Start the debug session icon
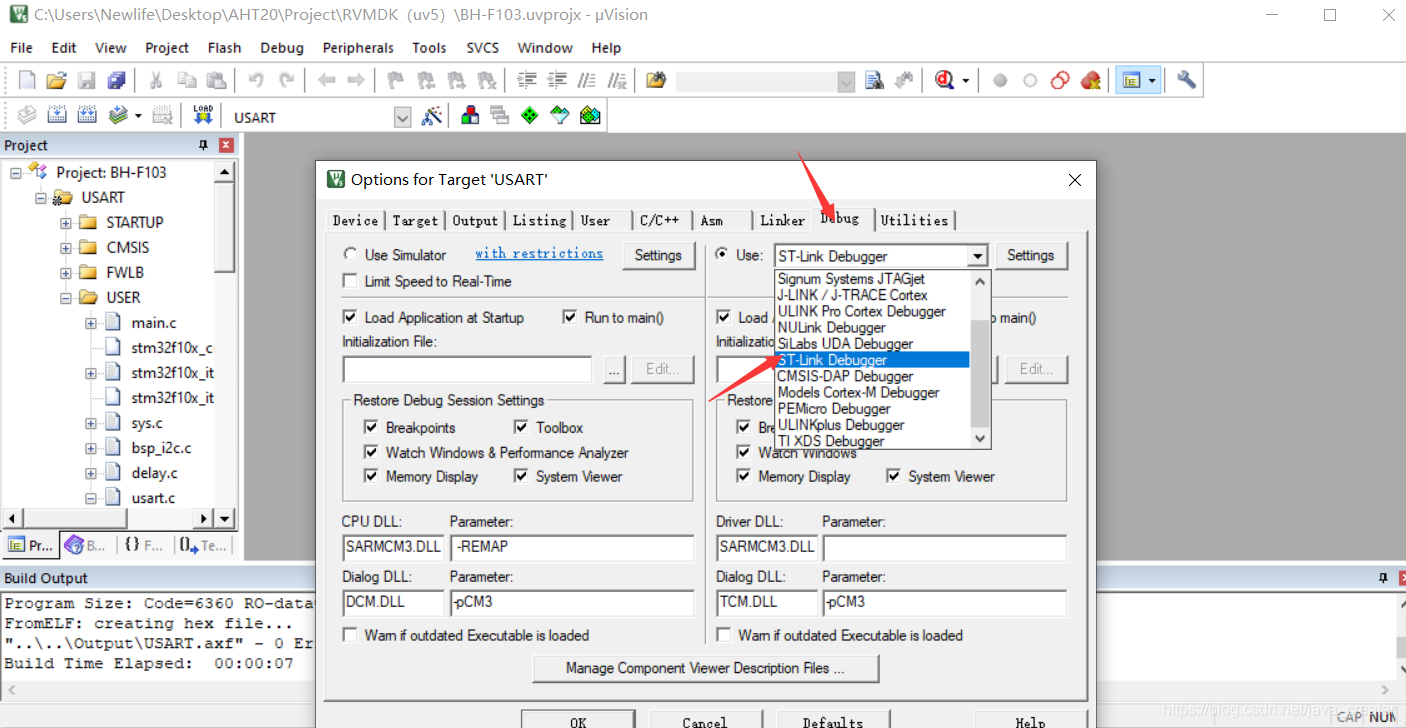This screenshot has width=1406, height=728. [945, 81]
